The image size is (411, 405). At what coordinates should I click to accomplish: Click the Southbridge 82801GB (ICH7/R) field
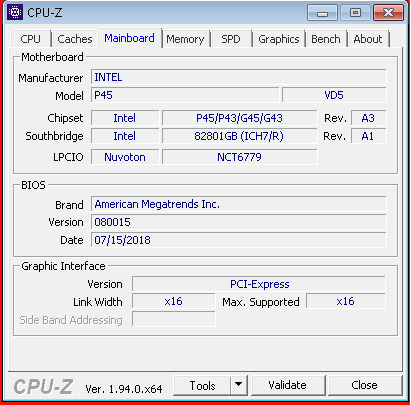tap(239, 136)
